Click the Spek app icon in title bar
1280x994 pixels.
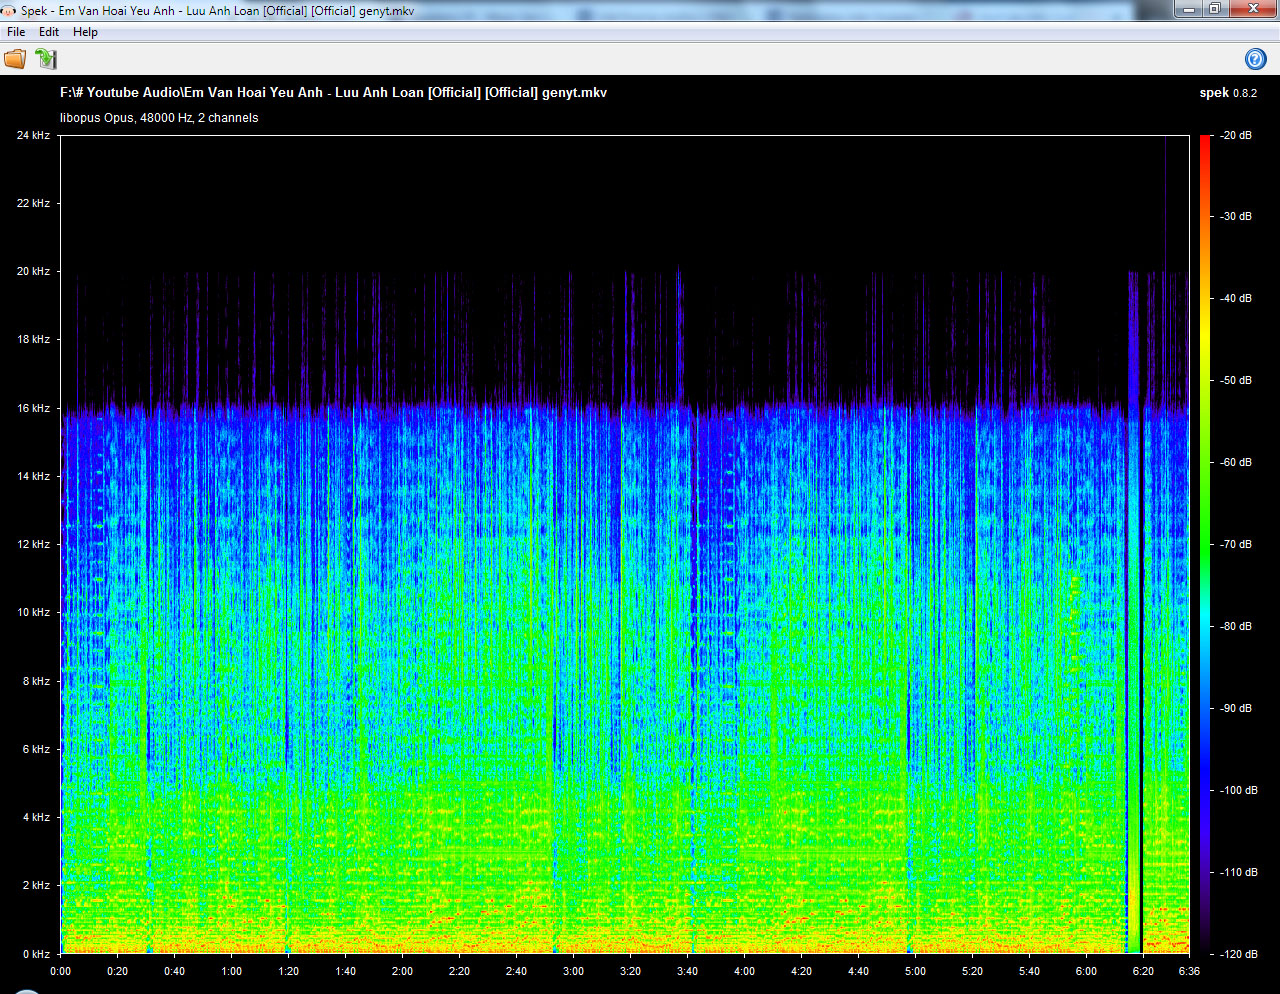(9, 11)
